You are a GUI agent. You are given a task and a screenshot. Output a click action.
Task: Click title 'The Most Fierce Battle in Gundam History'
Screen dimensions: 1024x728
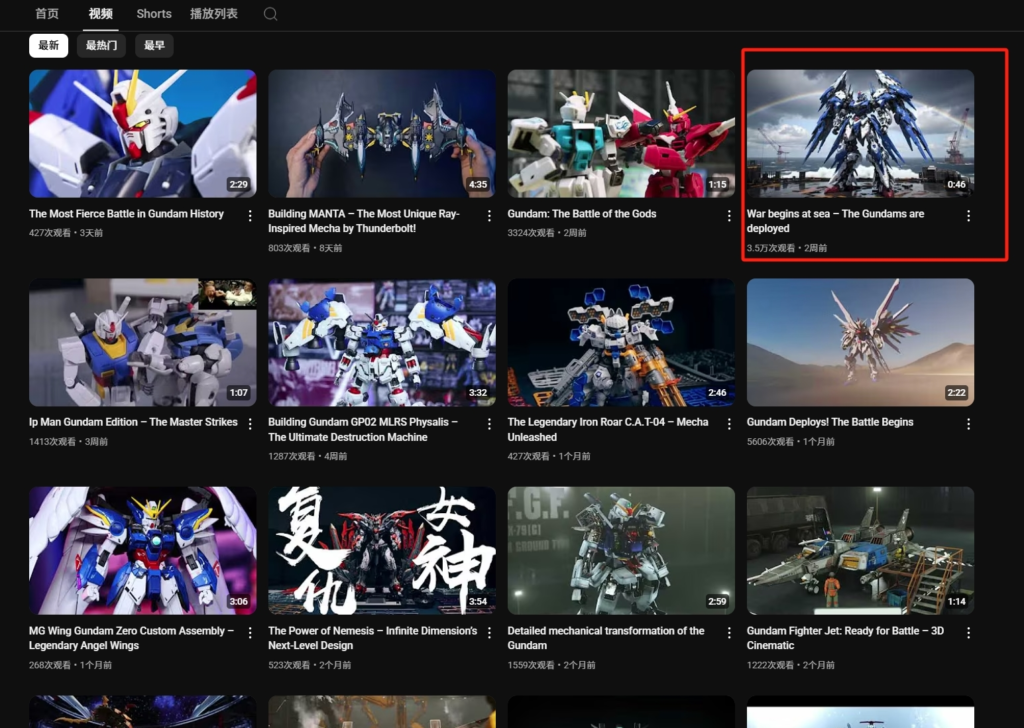coord(126,214)
